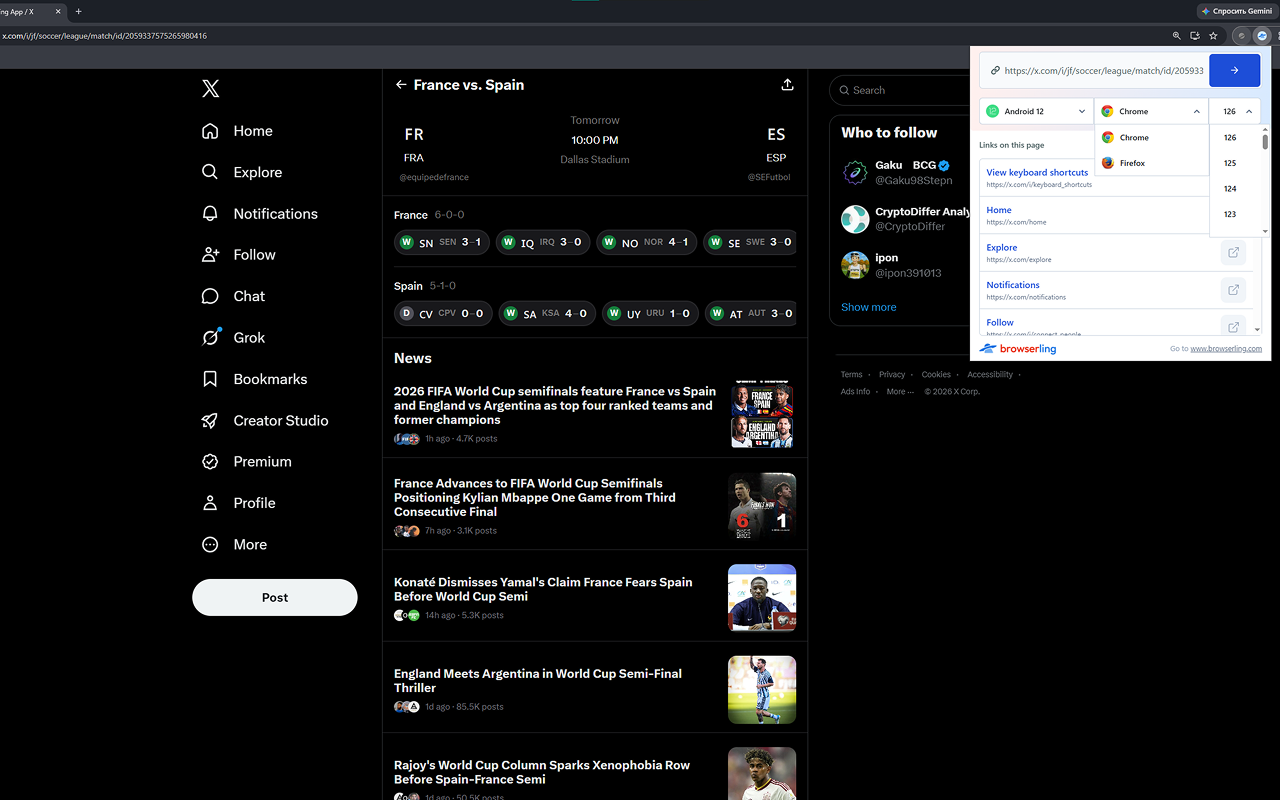Open Notifications bell icon
1280x800 pixels.
click(x=210, y=214)
